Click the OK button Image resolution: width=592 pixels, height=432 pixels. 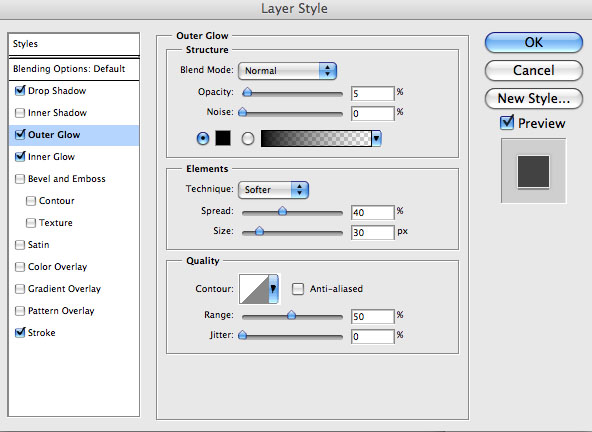pyautogui.click(x=533, y=42)
